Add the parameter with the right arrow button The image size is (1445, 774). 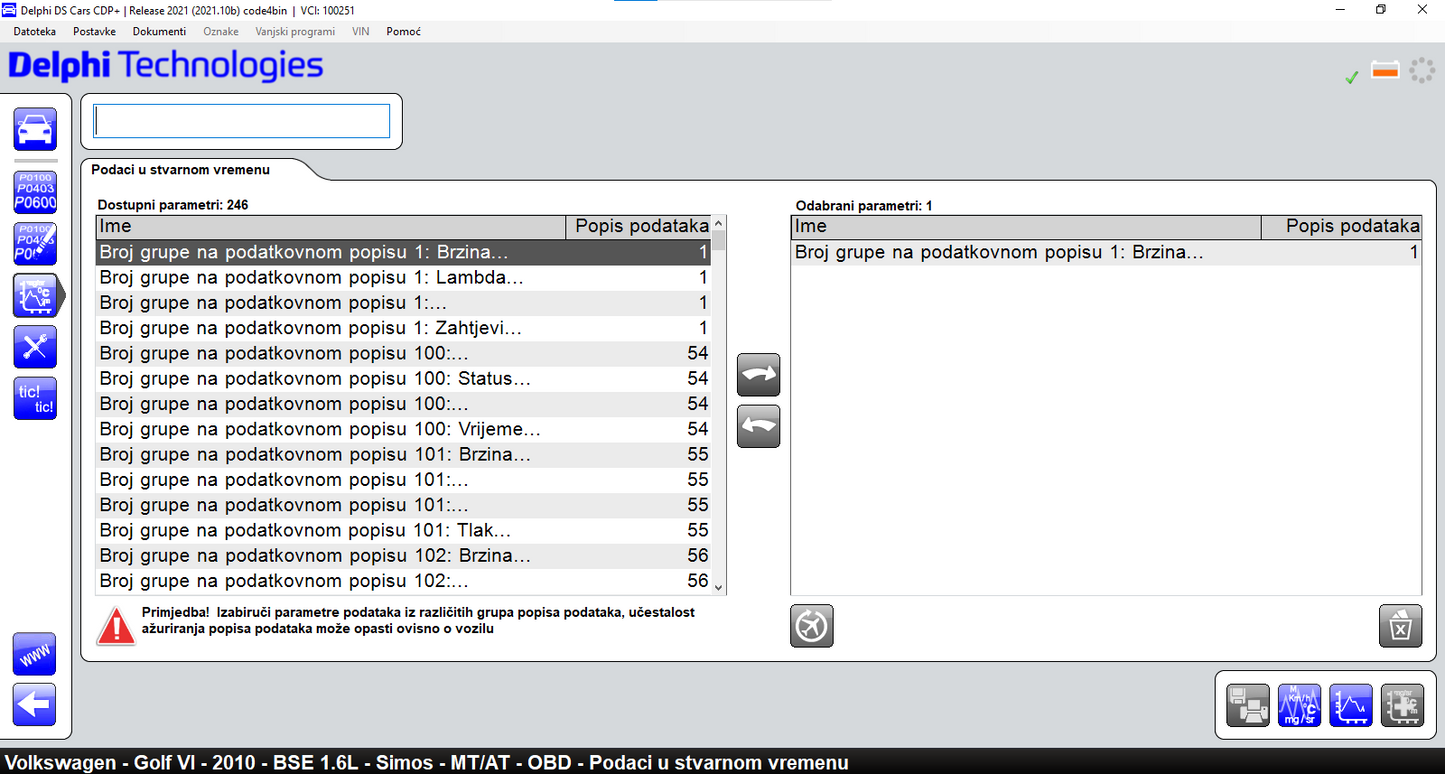pos(758,375)
